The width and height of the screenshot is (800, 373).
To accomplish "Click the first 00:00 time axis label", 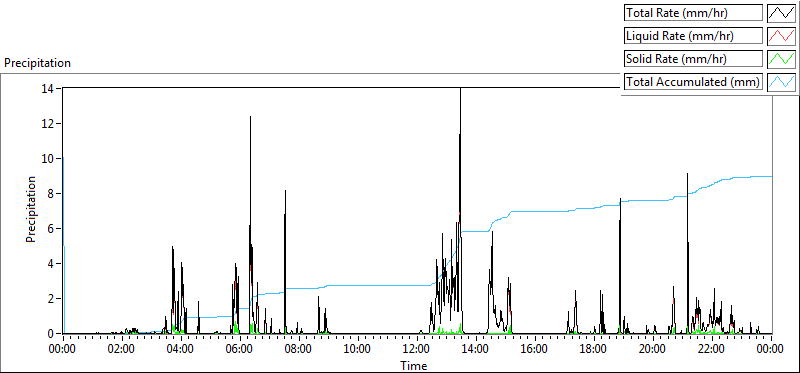I will [63, 350].
